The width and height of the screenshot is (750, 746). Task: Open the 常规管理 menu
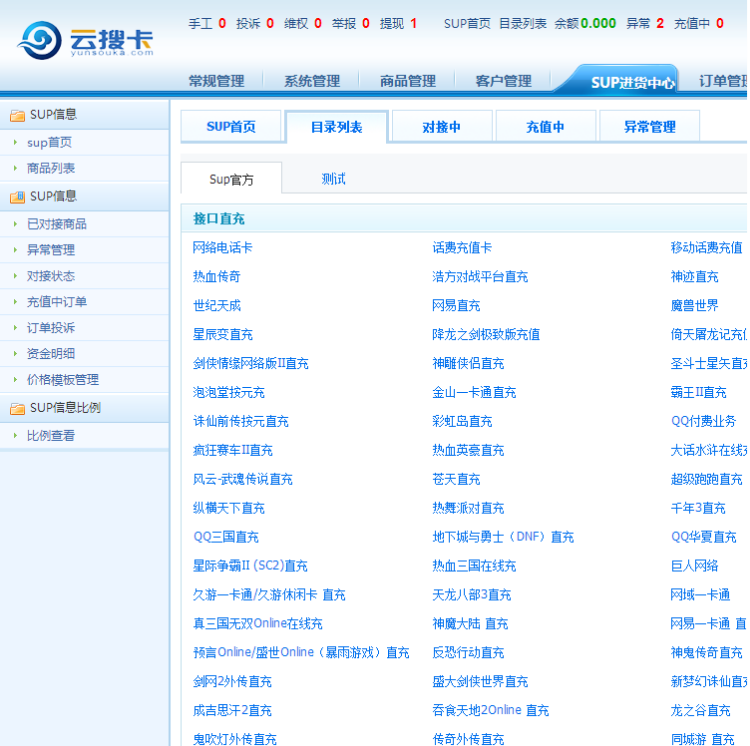[217, 81]
